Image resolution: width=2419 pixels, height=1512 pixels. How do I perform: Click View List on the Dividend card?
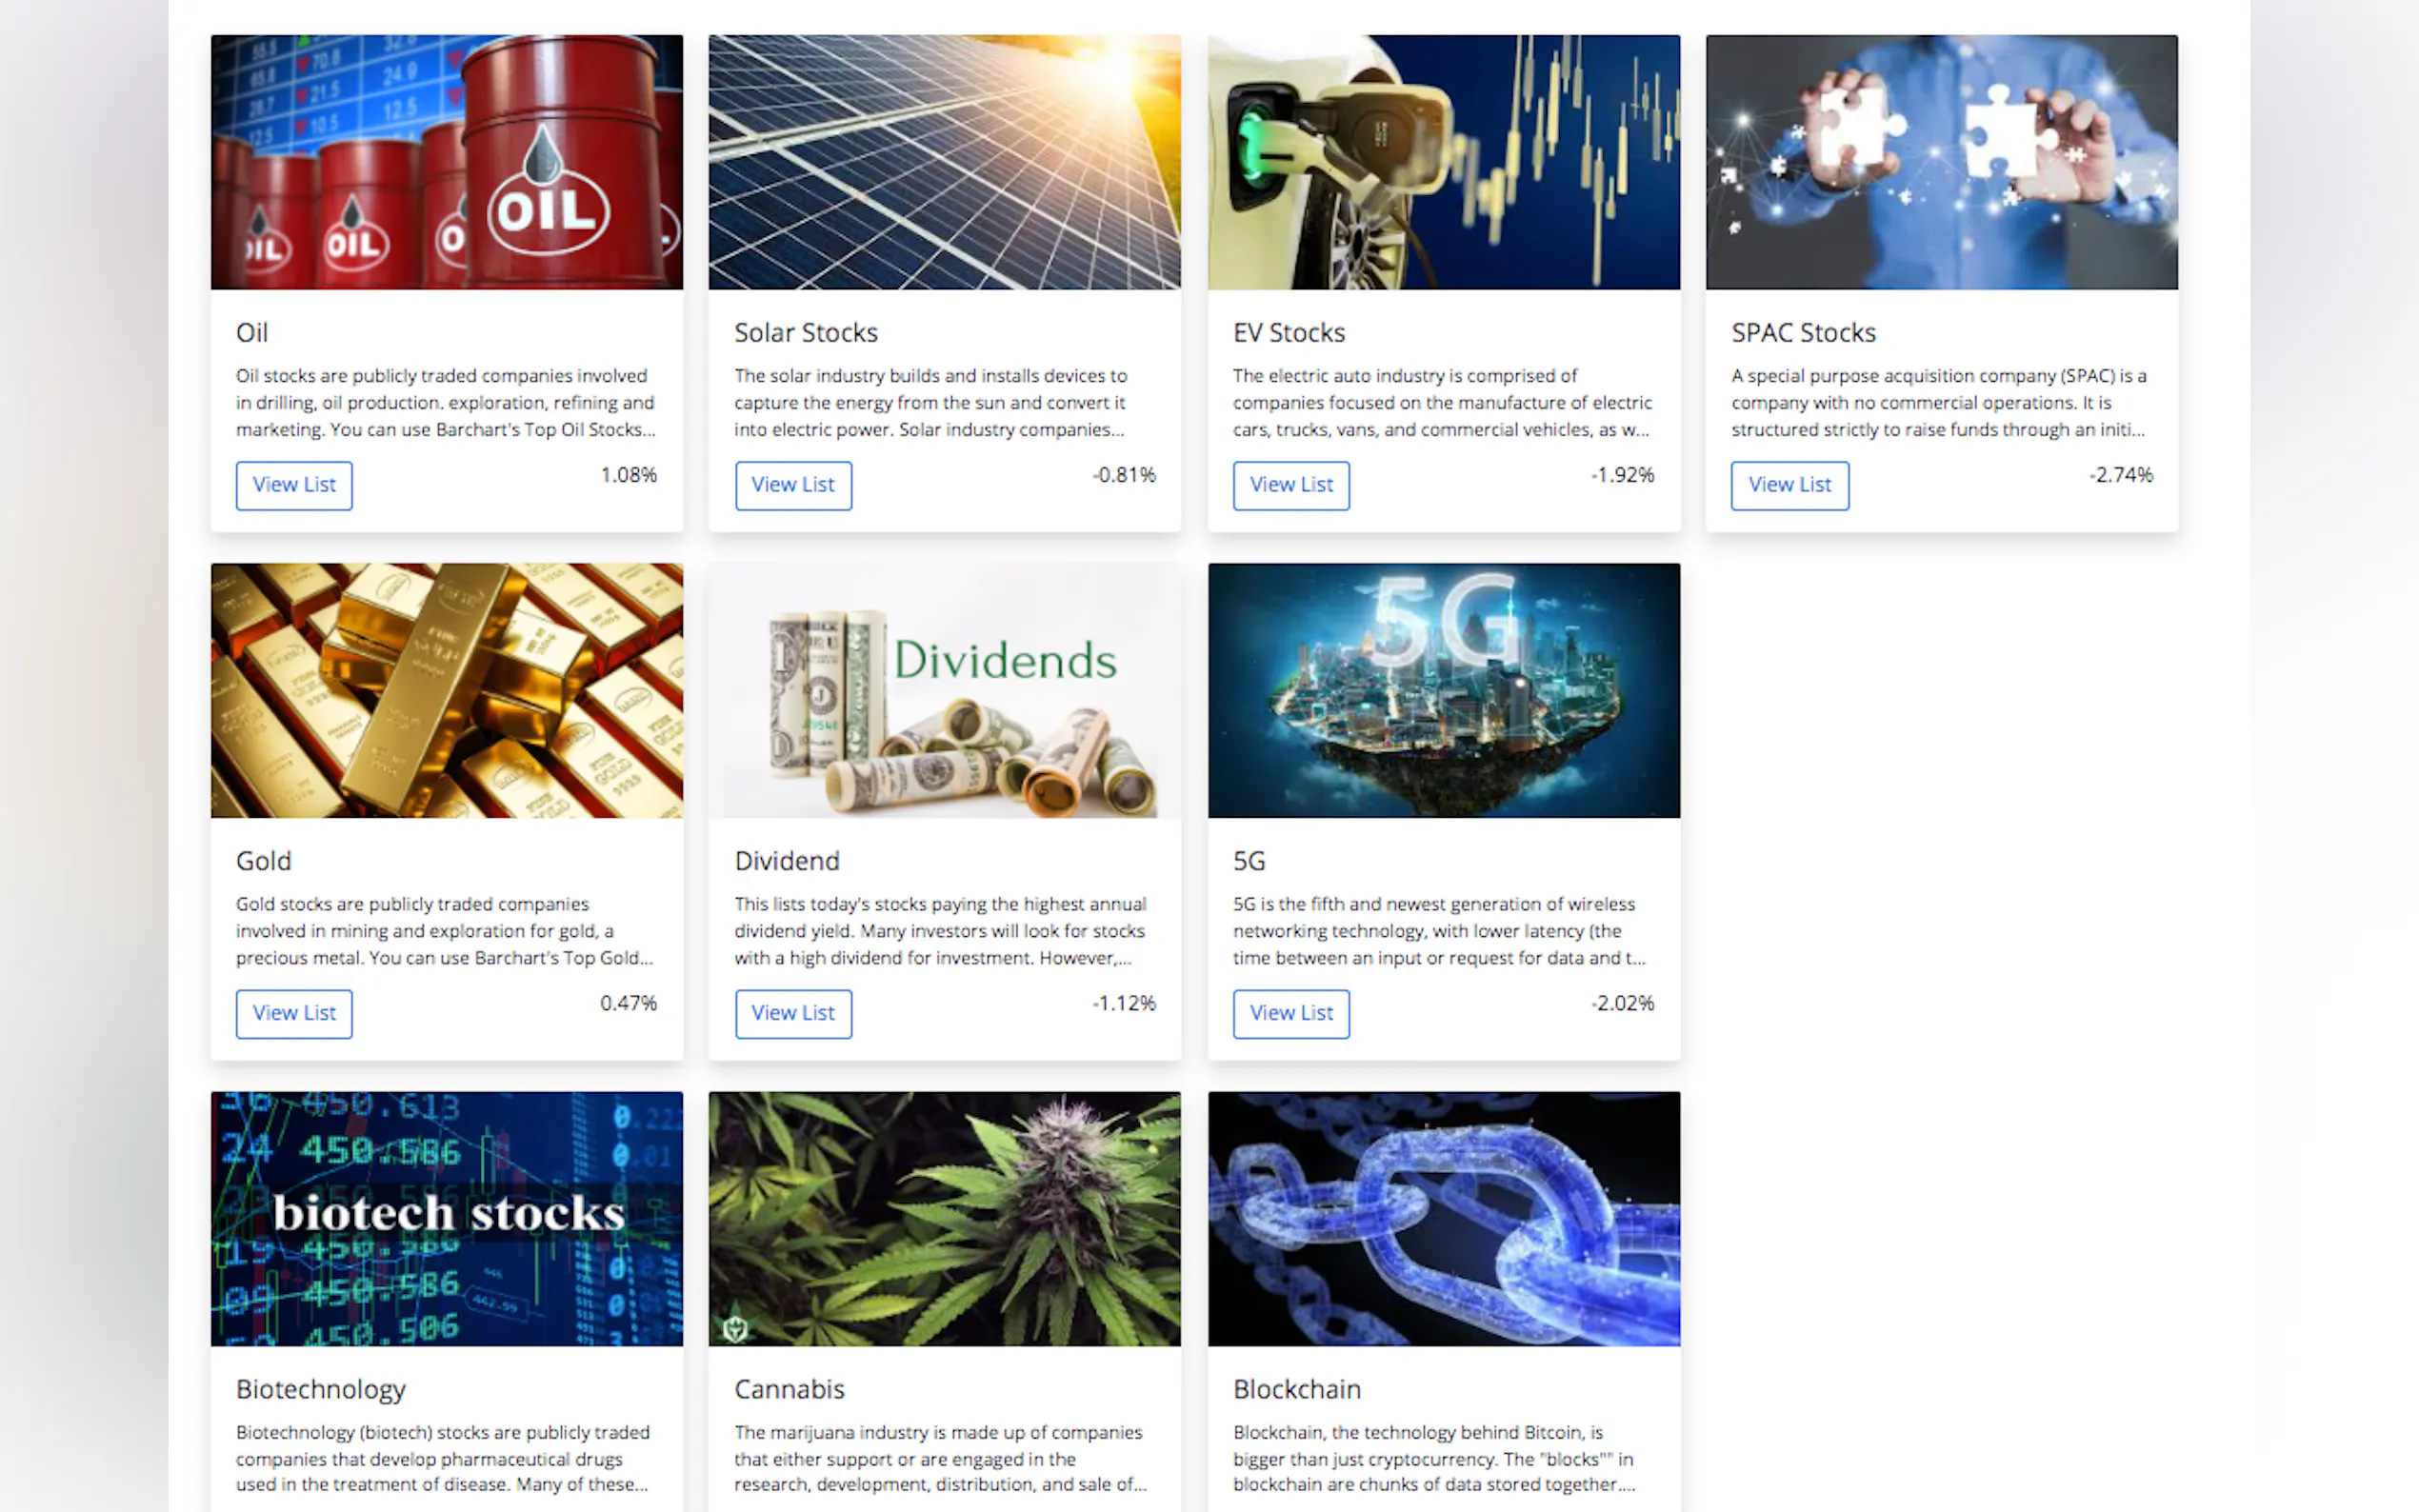coord(793,1014)
